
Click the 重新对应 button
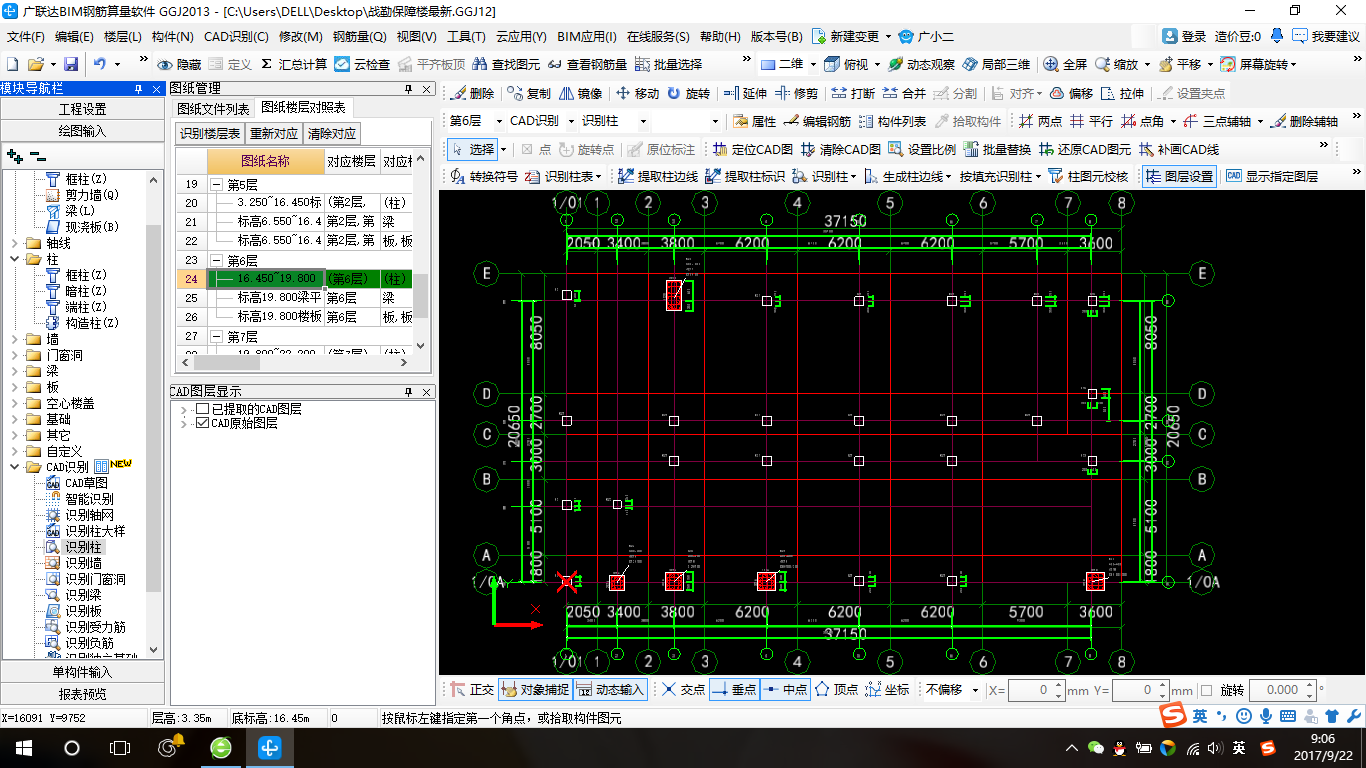[274, 133]
